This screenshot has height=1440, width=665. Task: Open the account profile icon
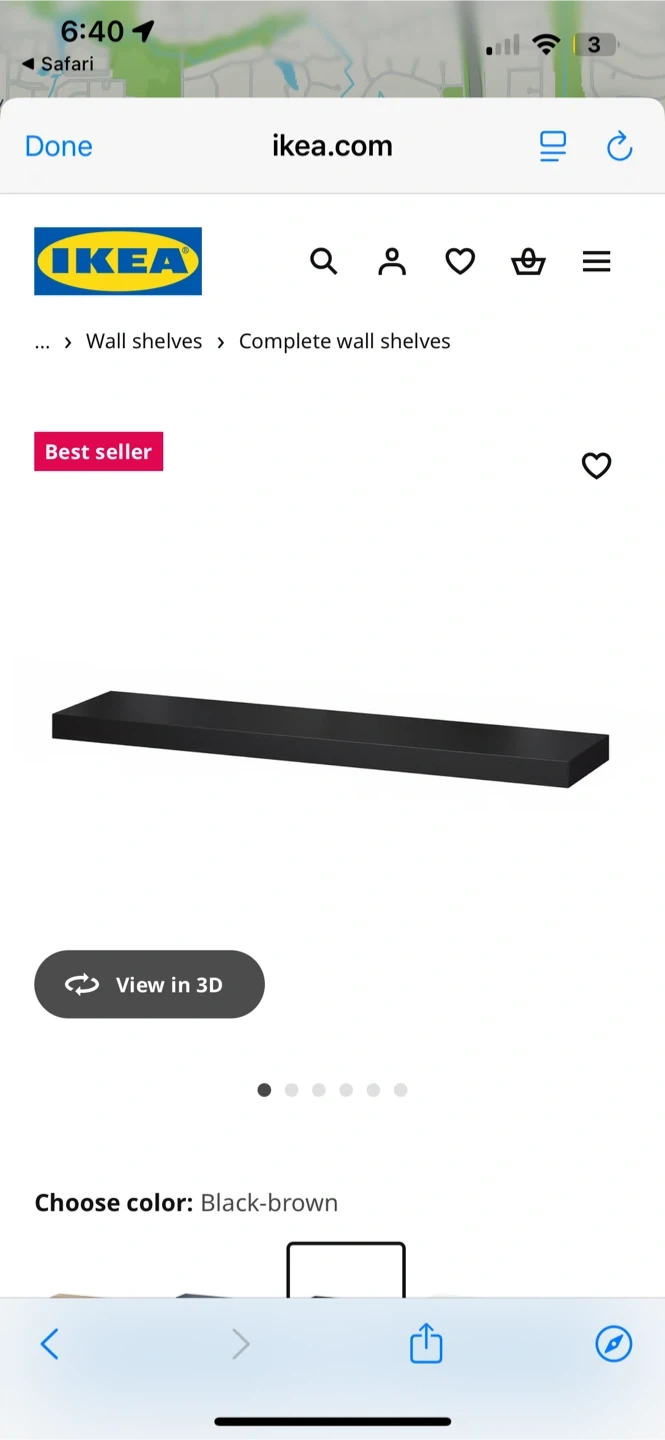tap(392, 262)
